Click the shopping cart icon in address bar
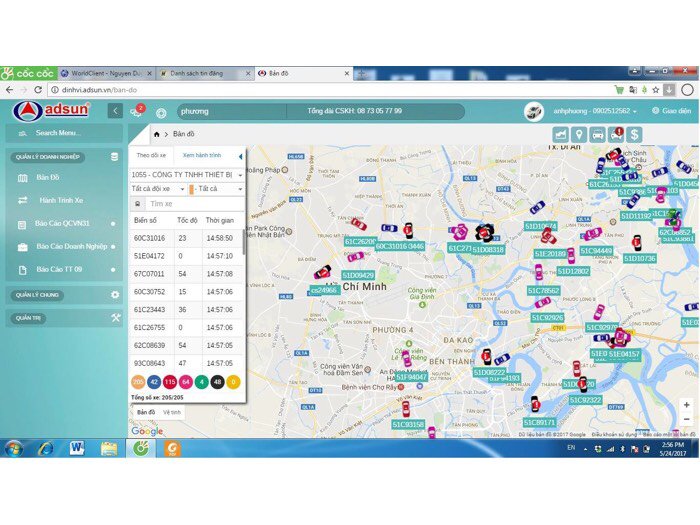The width and height of the screenshot is (700, 525). pyautogui.click(x=619, y=90)
